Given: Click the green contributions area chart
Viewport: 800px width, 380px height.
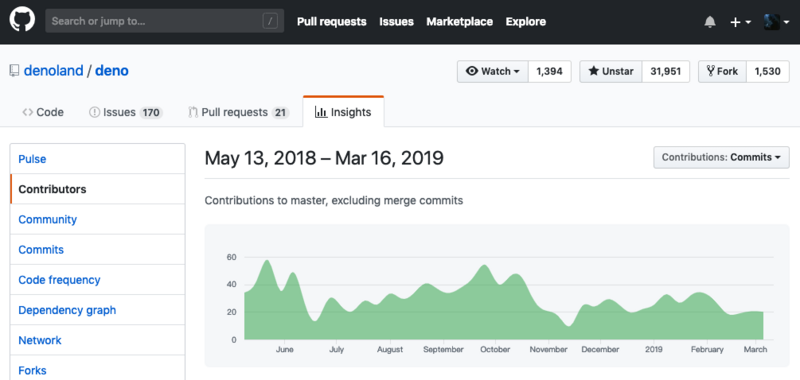Looking at the screenshot, I should [504, 300].
